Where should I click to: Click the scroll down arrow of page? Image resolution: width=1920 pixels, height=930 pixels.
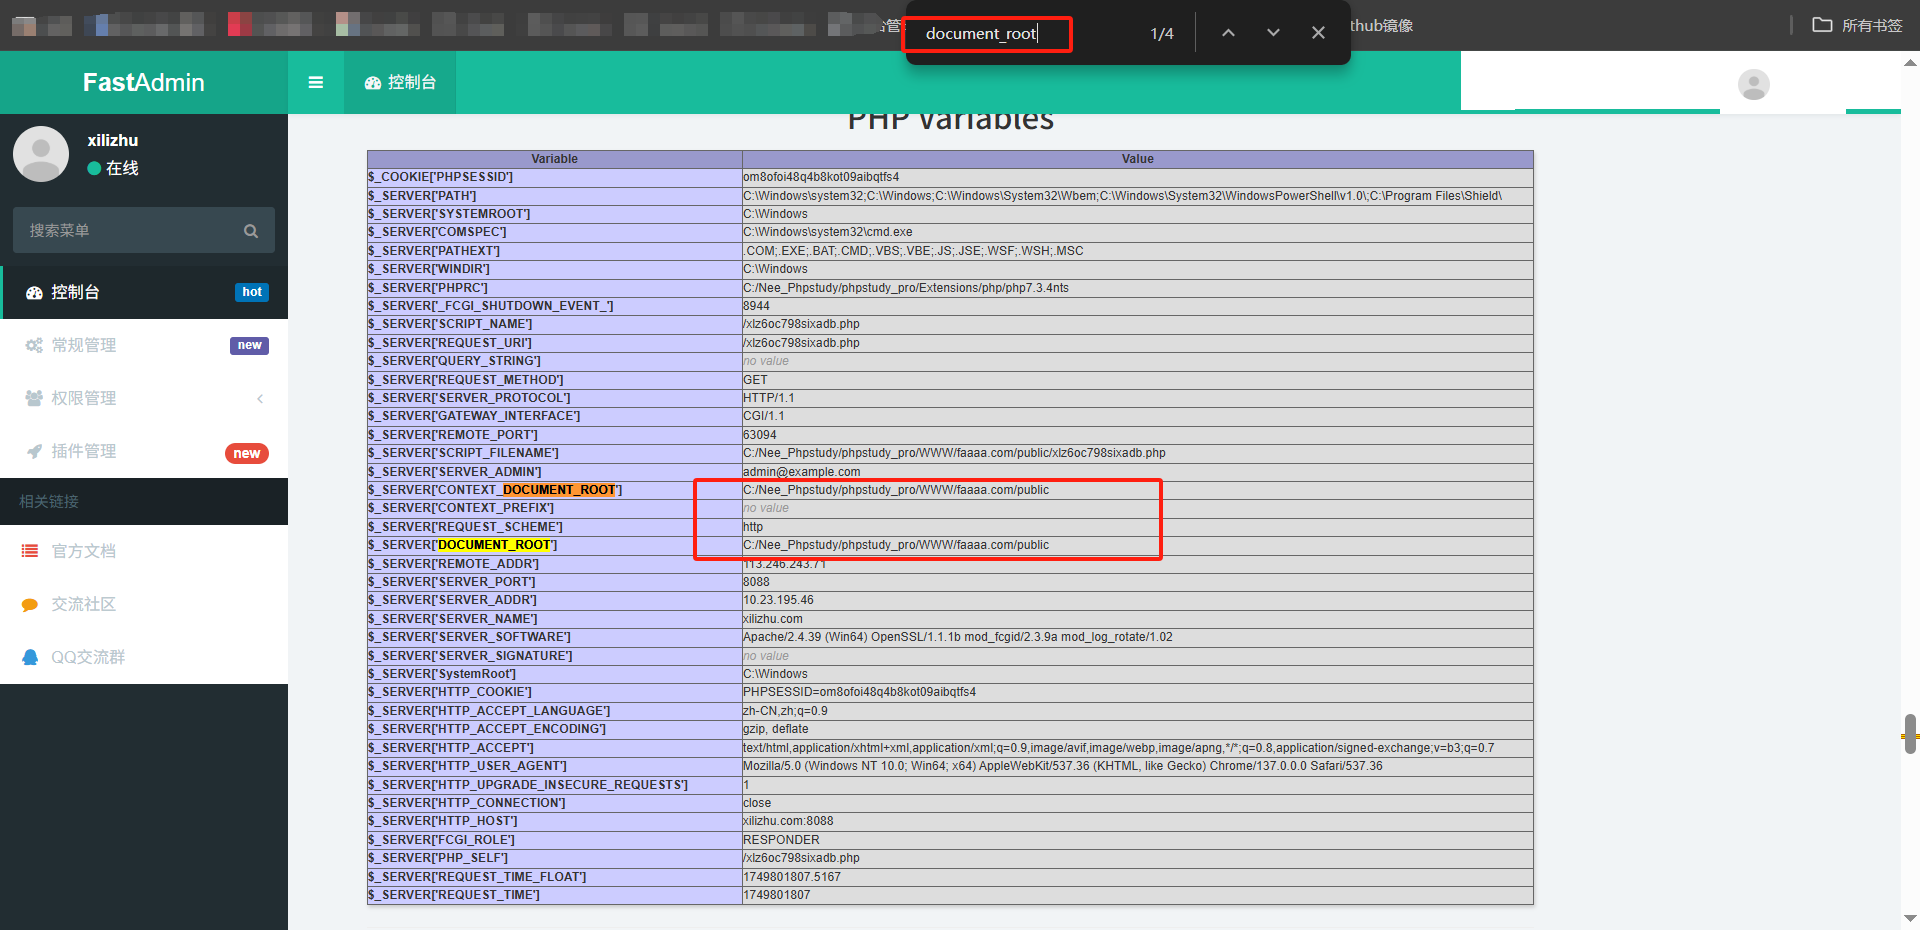coord(1910,918)
